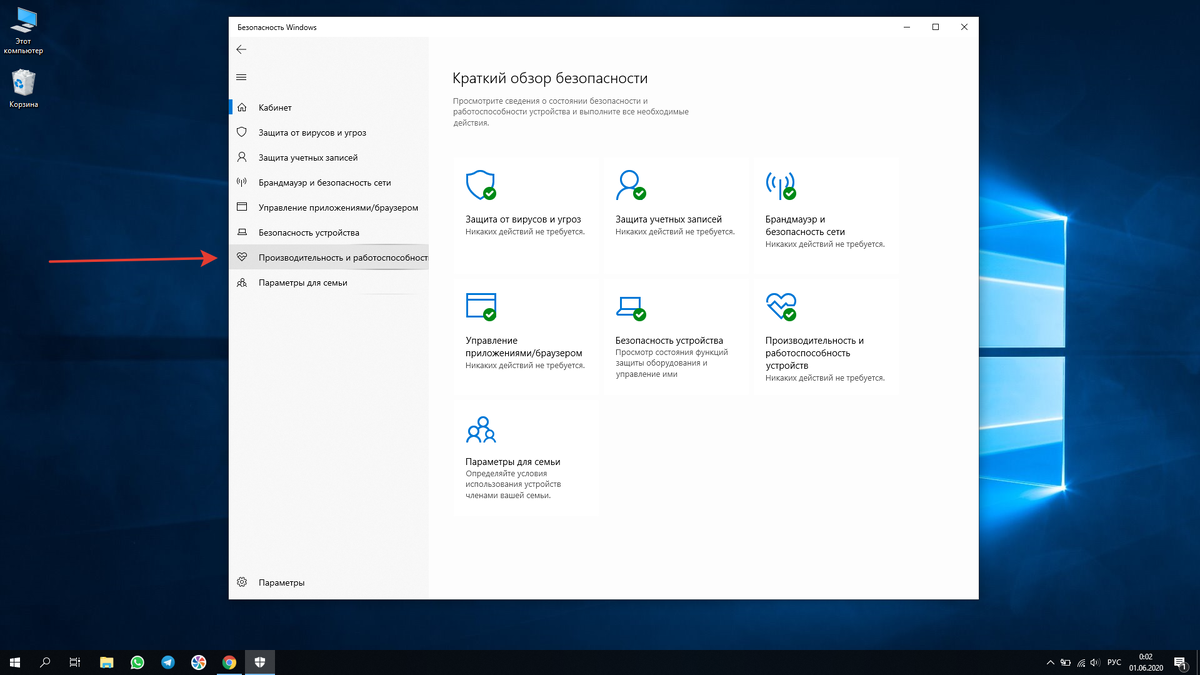Open the Этот компьютер desktop icon
Viewport: 1200px width, 675px height.
(x=23, y=31)
